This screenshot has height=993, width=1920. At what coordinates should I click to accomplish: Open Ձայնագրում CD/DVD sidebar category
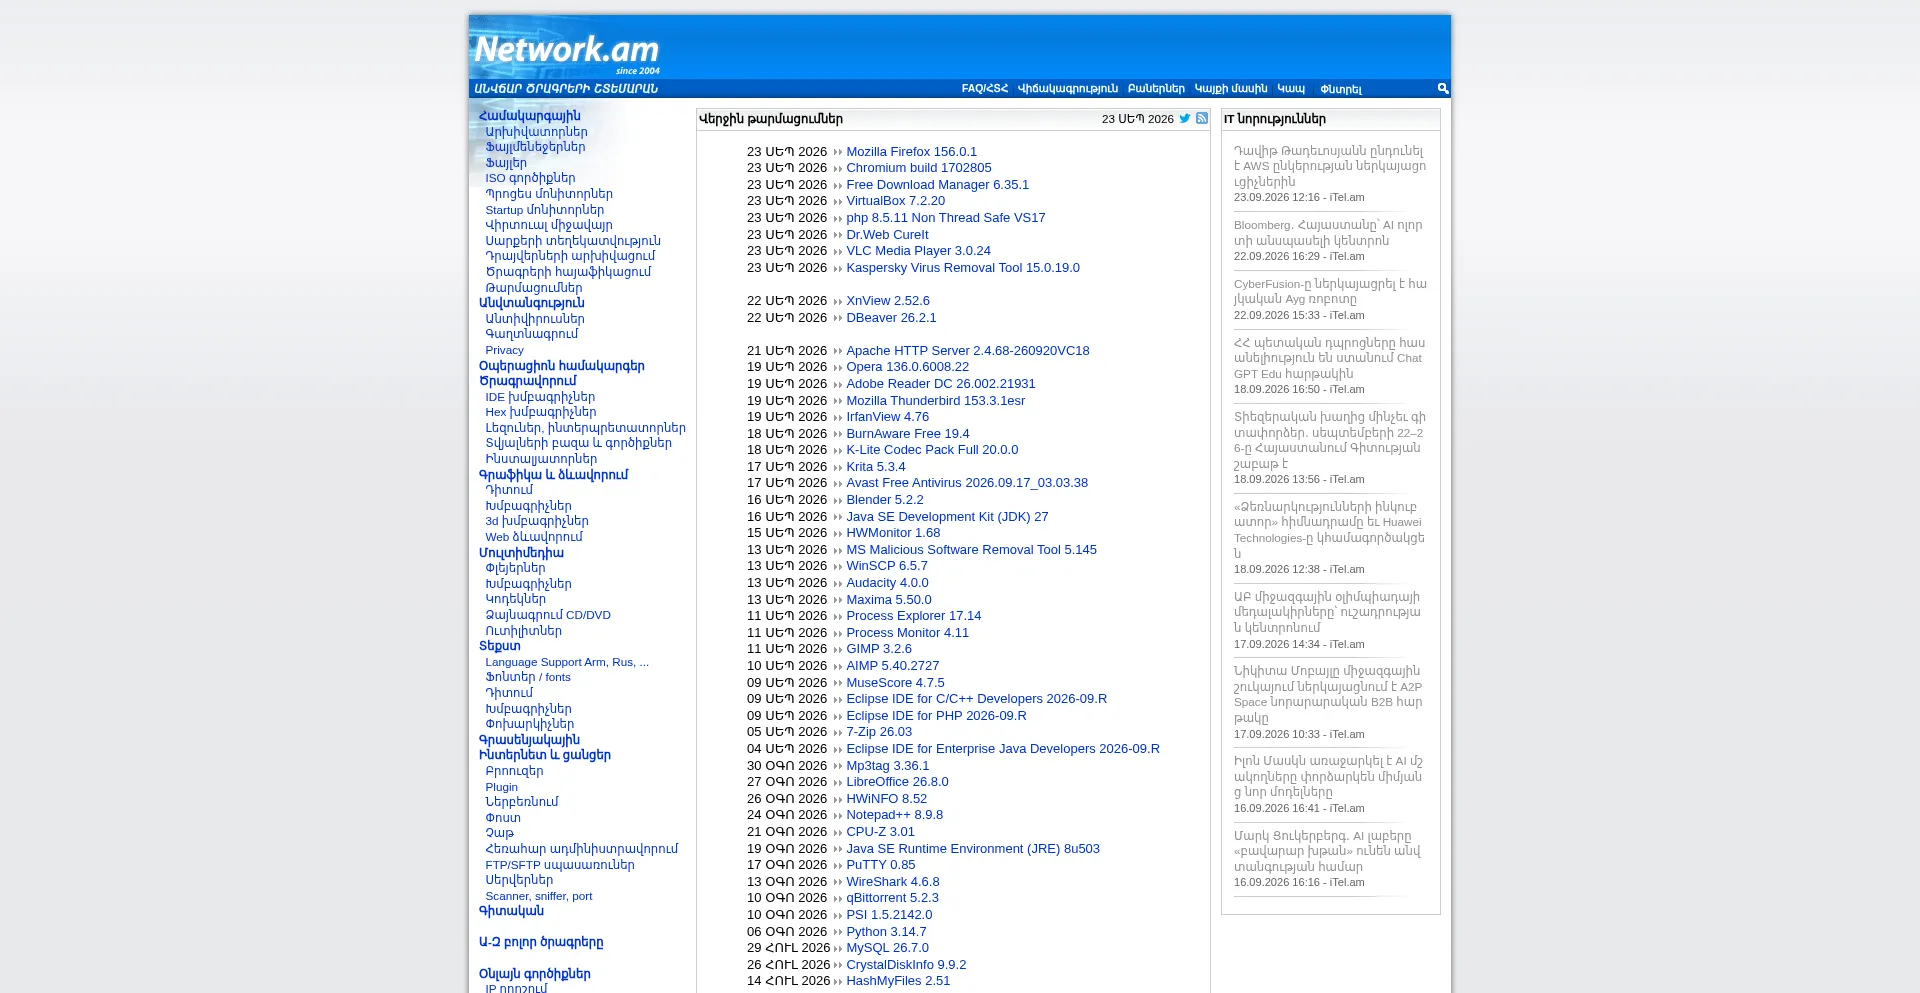click(548, 615)
